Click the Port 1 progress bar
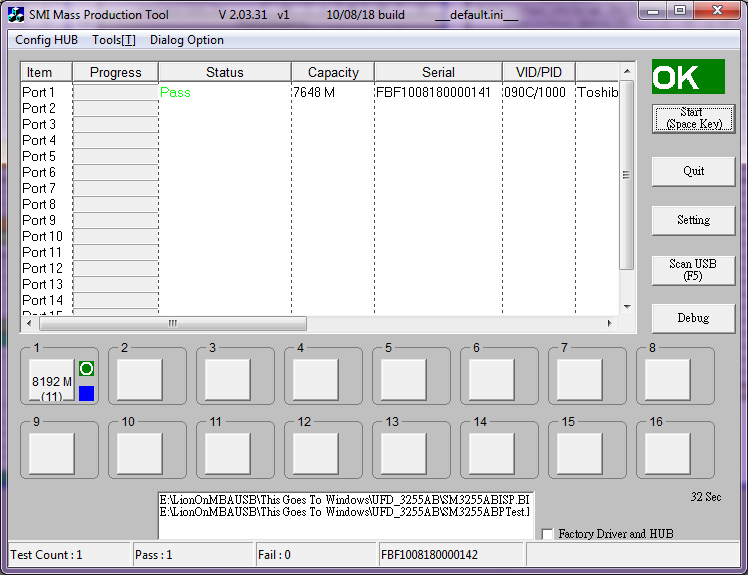This screenshot has width=748, height=575. (x=115, y=92)
